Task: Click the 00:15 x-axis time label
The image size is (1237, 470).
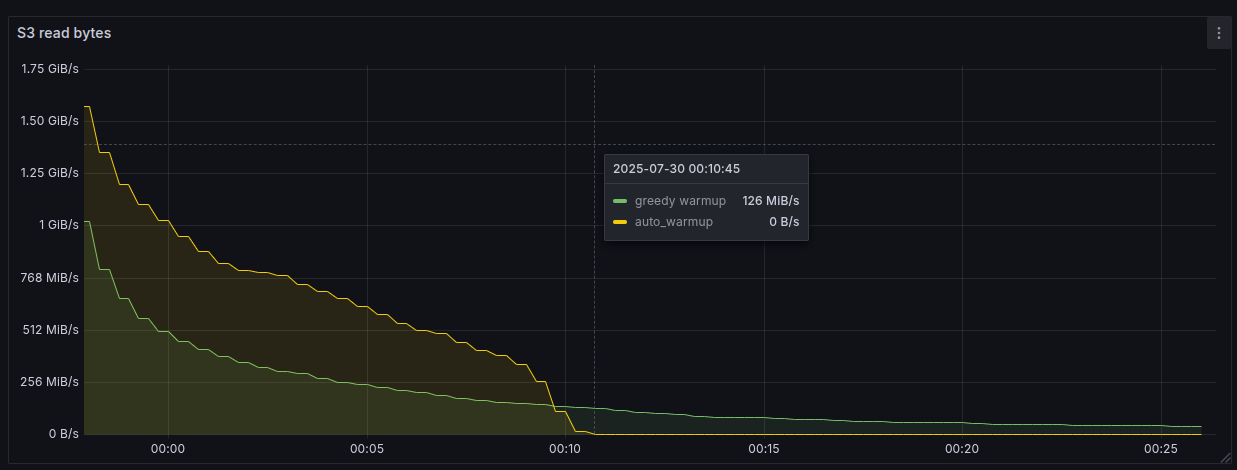Action: pos(764,449)
